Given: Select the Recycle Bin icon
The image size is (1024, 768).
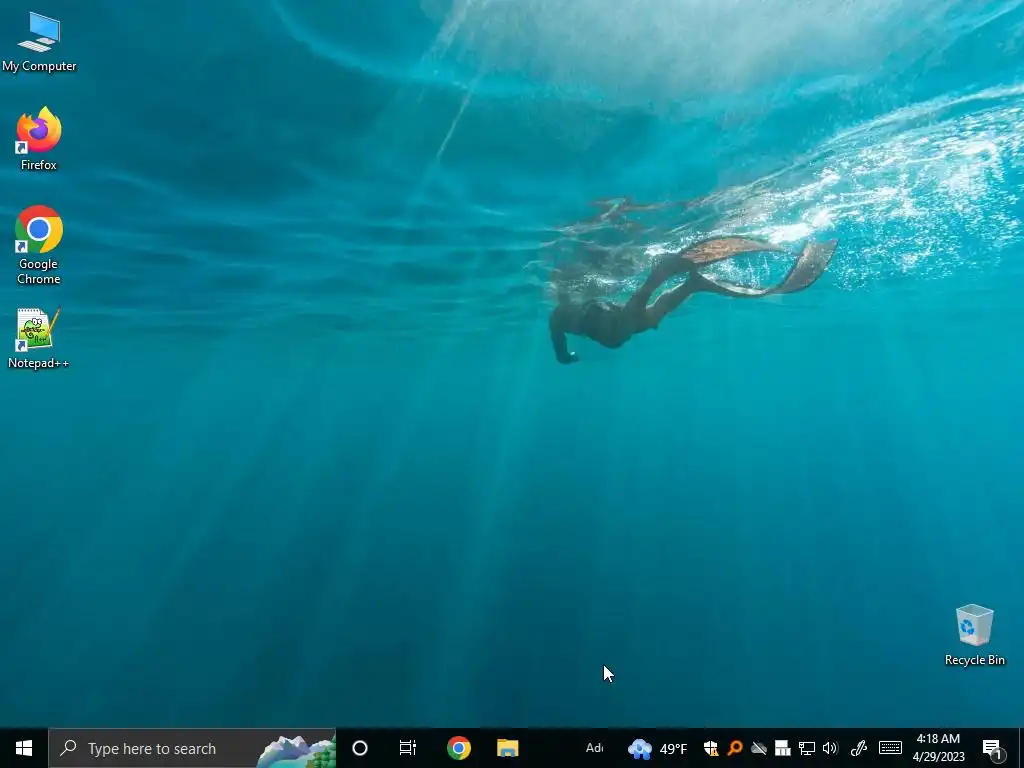Looking at the screenshot, I should pos(974,635).
